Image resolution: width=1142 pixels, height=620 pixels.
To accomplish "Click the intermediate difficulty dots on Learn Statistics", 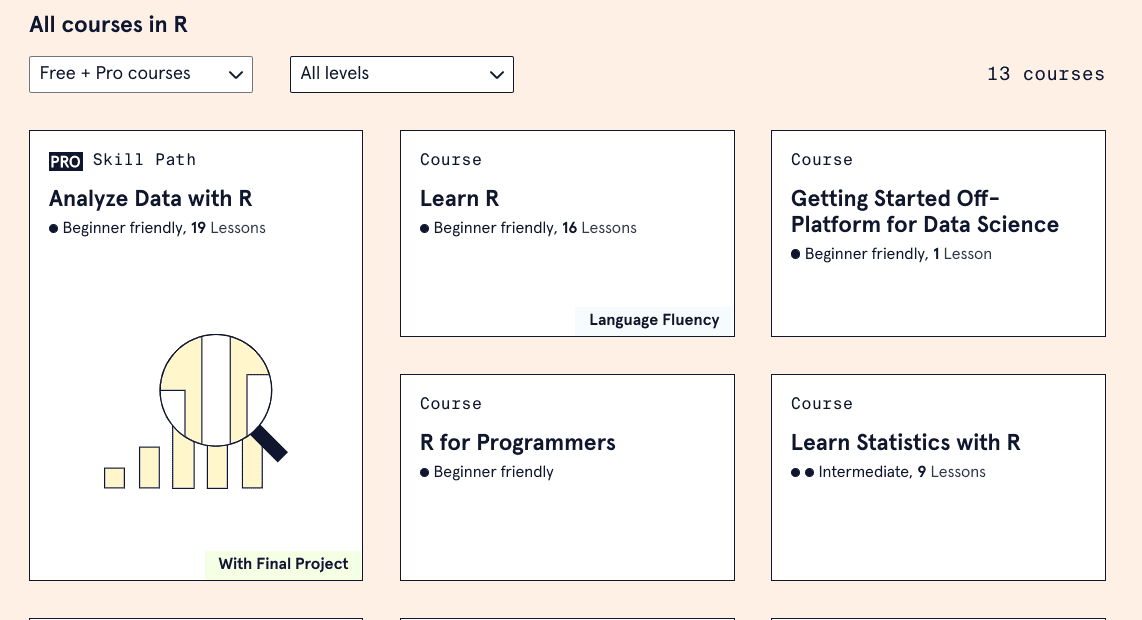I will point(802,472).
